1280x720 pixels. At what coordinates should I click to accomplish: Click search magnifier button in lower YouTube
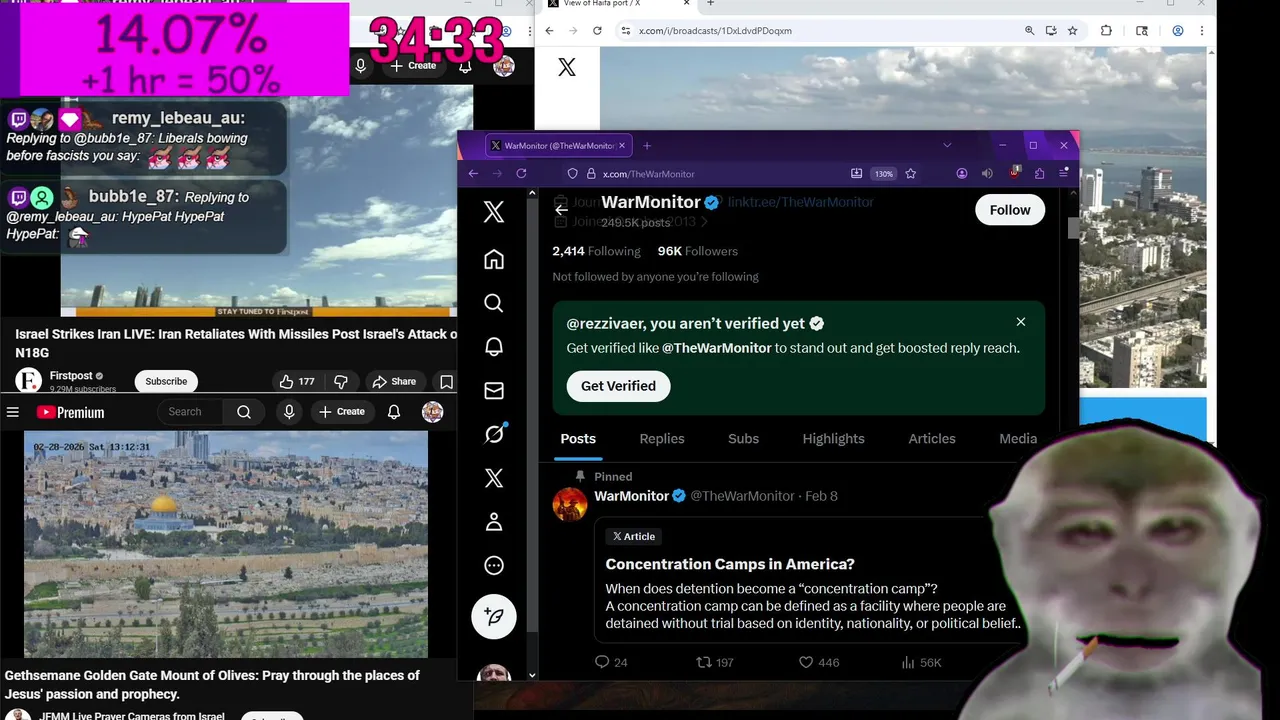click(244, 412)
